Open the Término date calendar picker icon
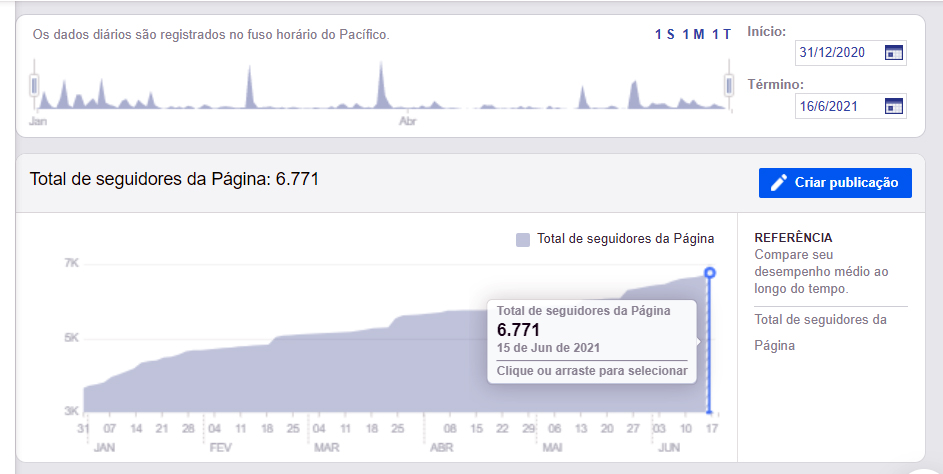This screenshot has height=474, width=943. 894,106
